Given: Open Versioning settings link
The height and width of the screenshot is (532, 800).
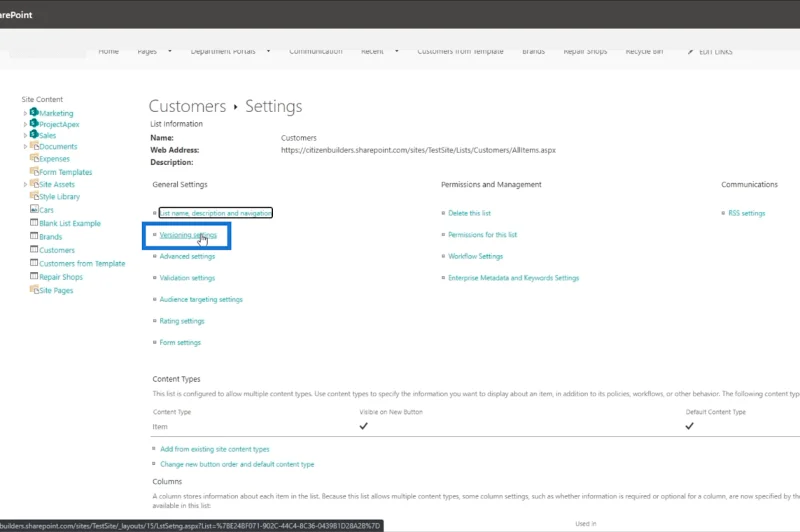Looking at the screenshot, I should 188,235.
